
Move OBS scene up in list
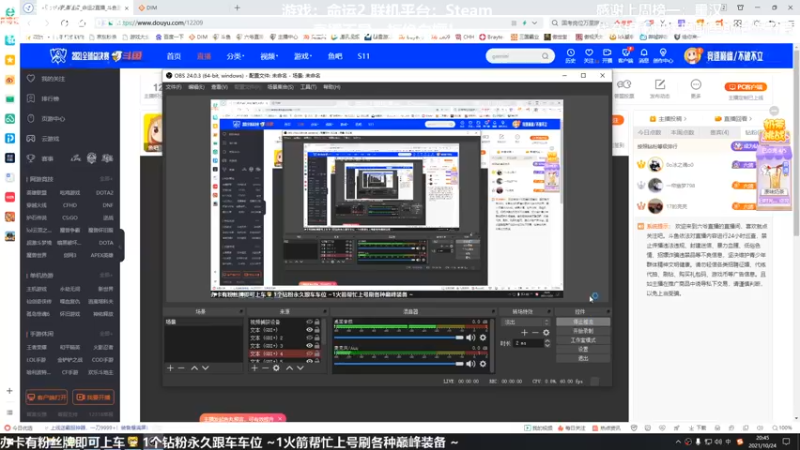[194, 368]
